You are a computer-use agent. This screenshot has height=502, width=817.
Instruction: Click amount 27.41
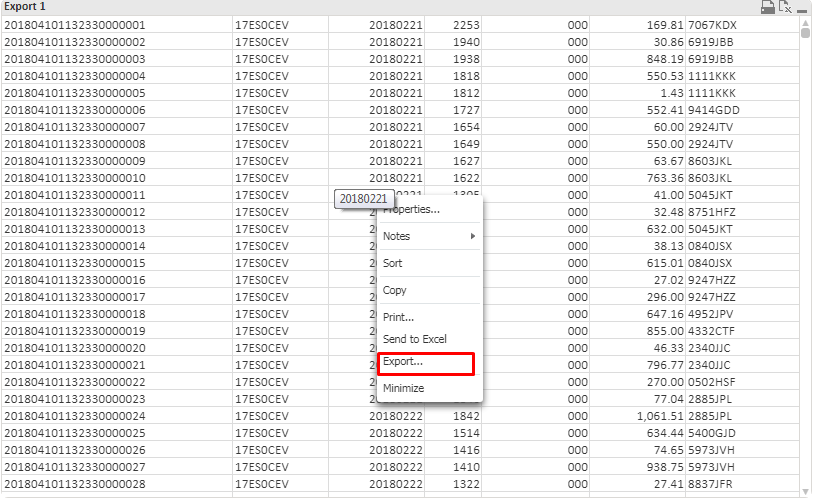click(x=668, y=484)
